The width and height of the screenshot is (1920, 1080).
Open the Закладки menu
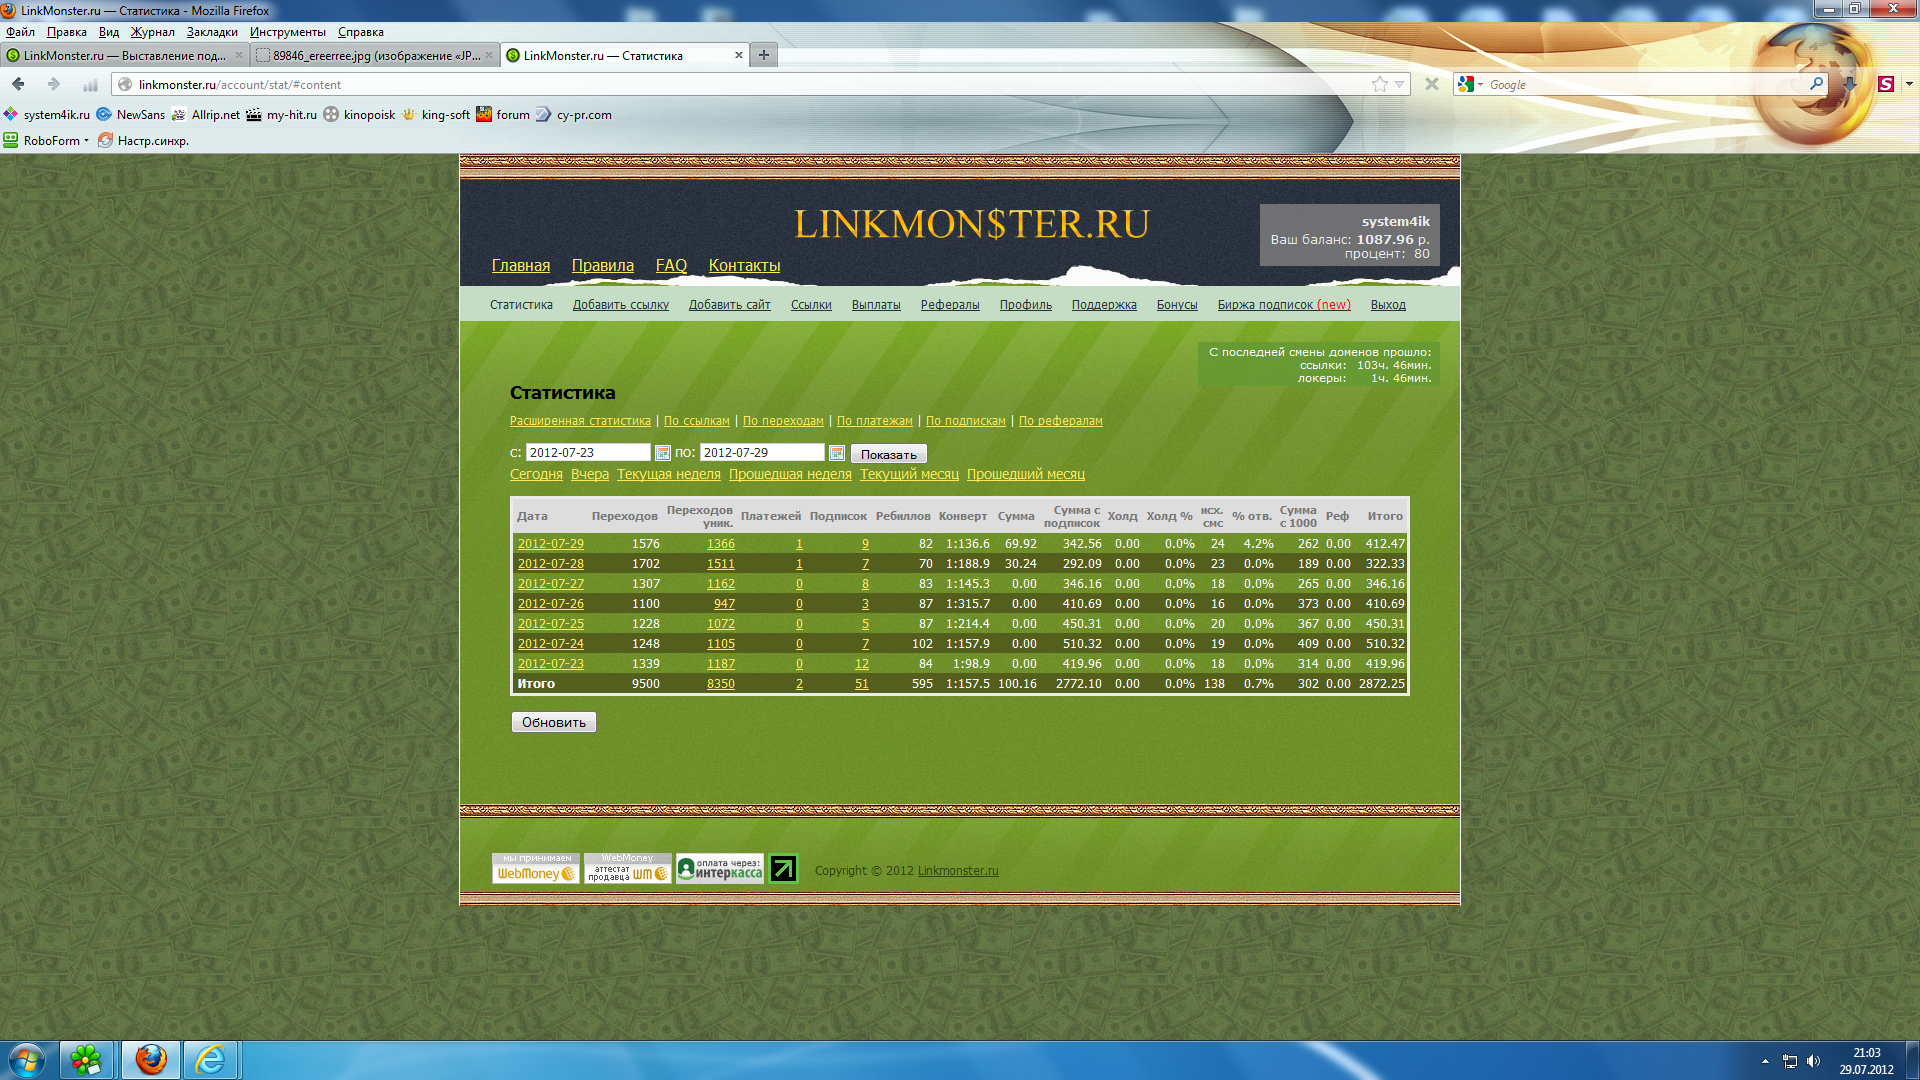click(212, 32)
